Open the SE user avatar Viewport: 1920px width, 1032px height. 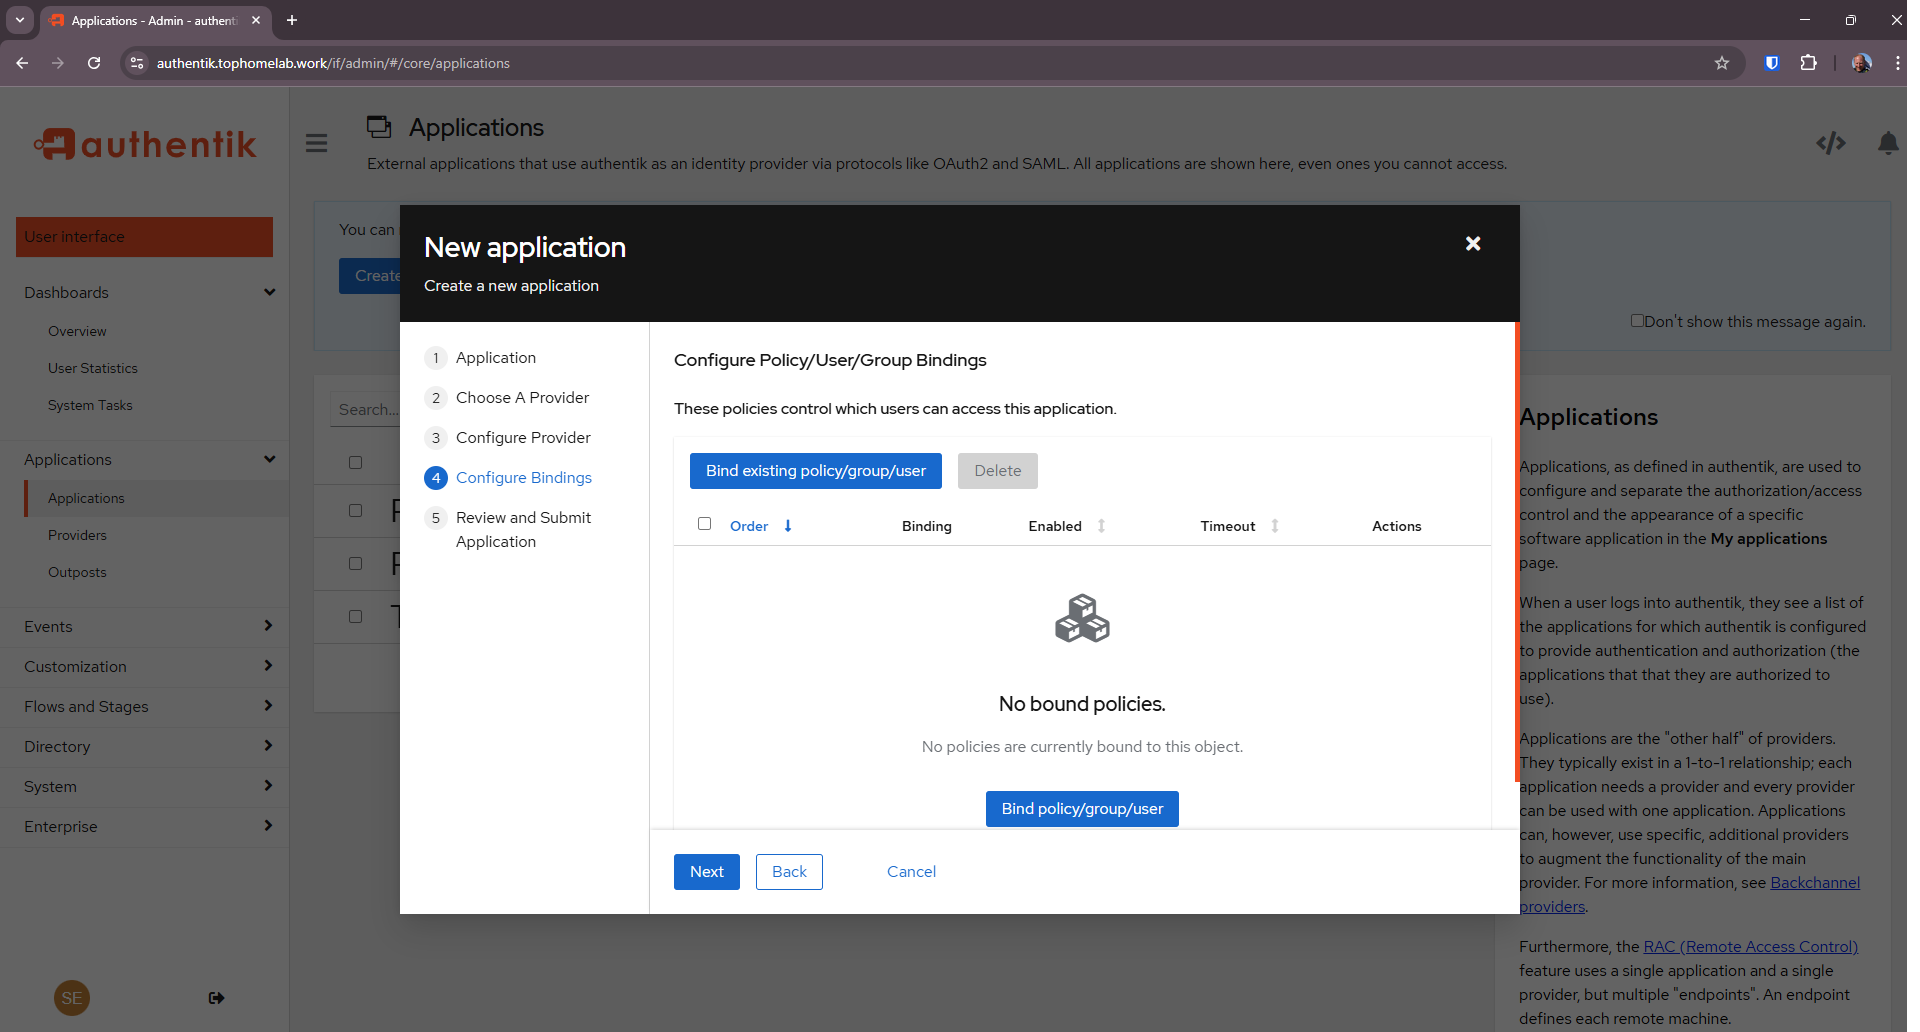[72, 998]
